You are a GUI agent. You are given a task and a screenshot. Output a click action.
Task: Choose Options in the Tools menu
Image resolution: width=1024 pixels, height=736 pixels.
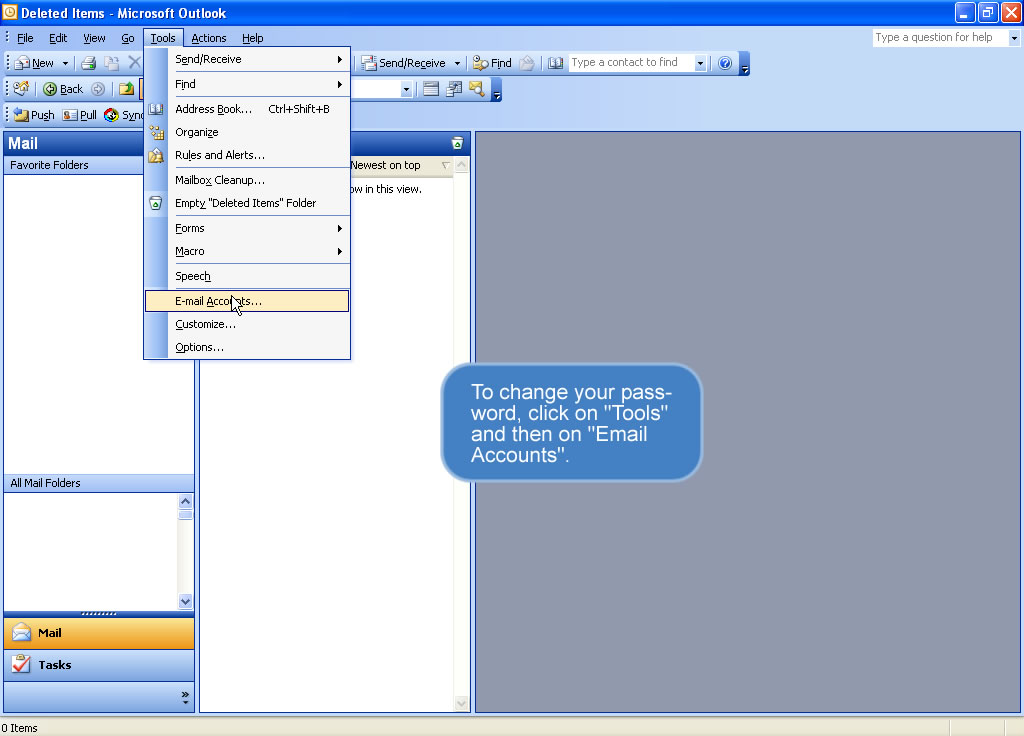(x=200, y=347)
